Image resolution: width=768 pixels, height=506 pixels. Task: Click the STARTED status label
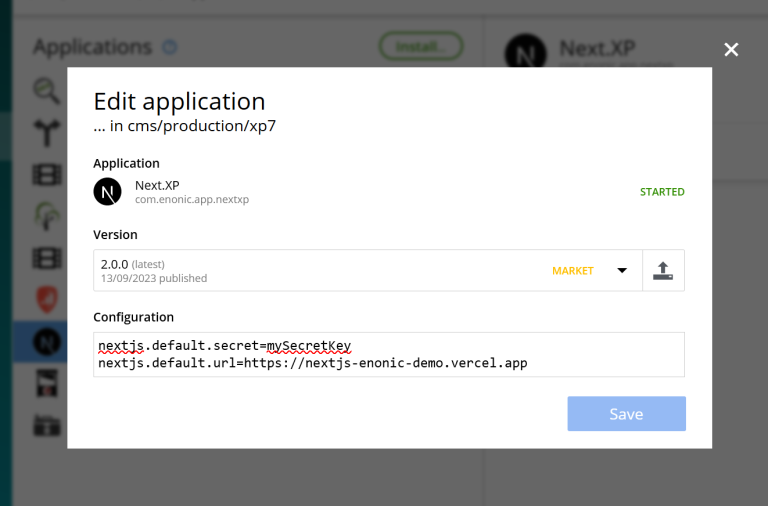pyautogui.click(x=662, y=192)
